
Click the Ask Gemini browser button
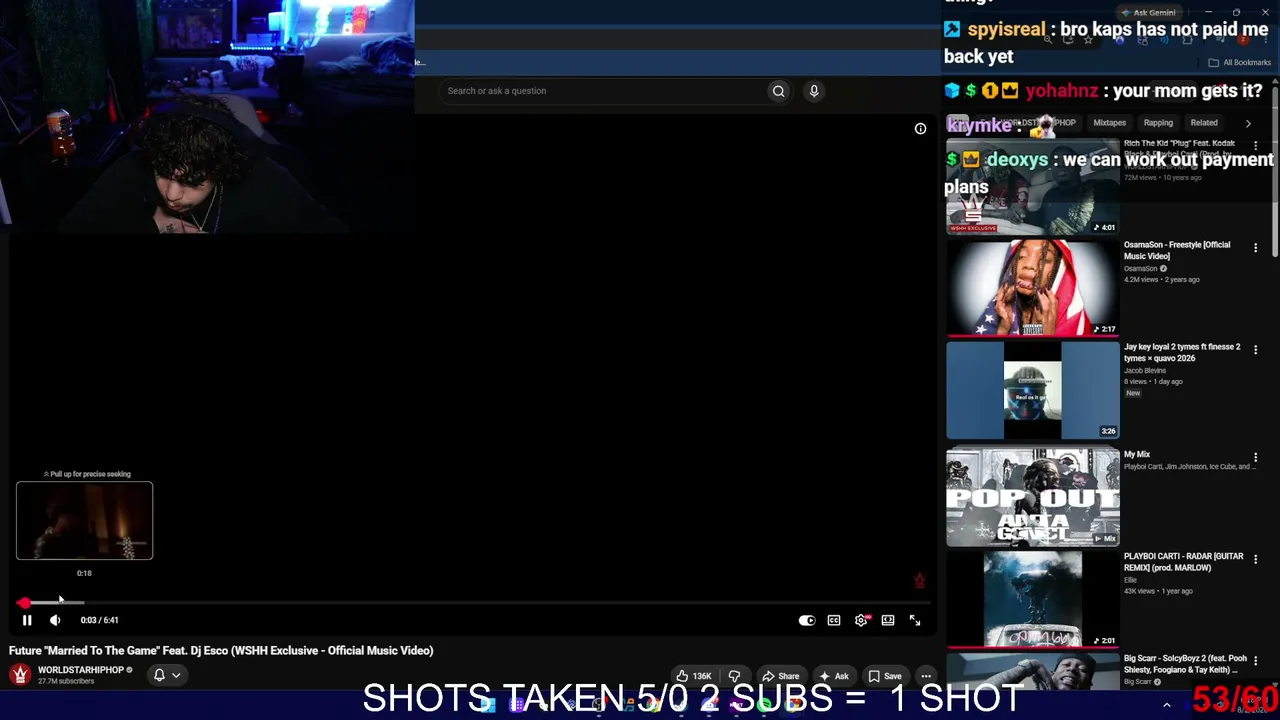pyautogui.click(x=1149, y=13)
